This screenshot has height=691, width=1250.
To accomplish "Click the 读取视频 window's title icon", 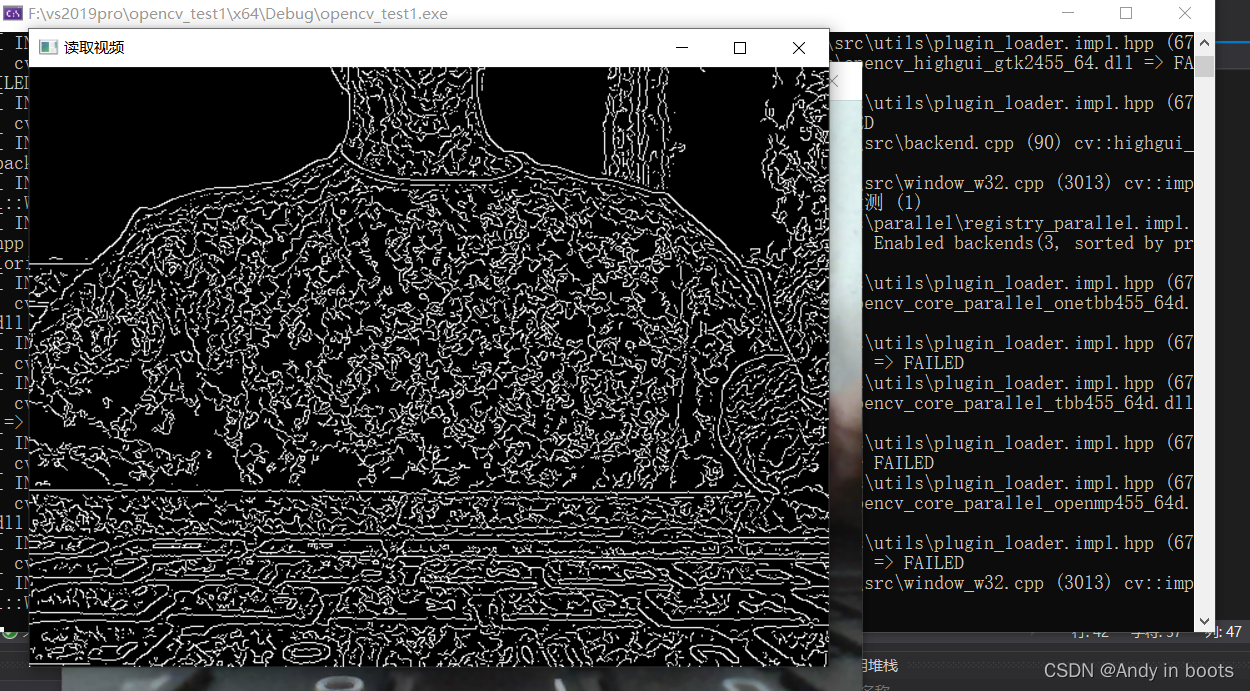I will 47,47.
